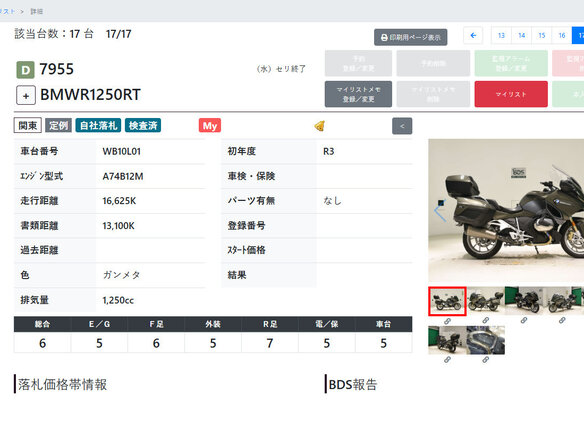Viewport: 584px width, 438px height.
Task: Collapse panel with the gray chevron button
Action: [402, 126]
